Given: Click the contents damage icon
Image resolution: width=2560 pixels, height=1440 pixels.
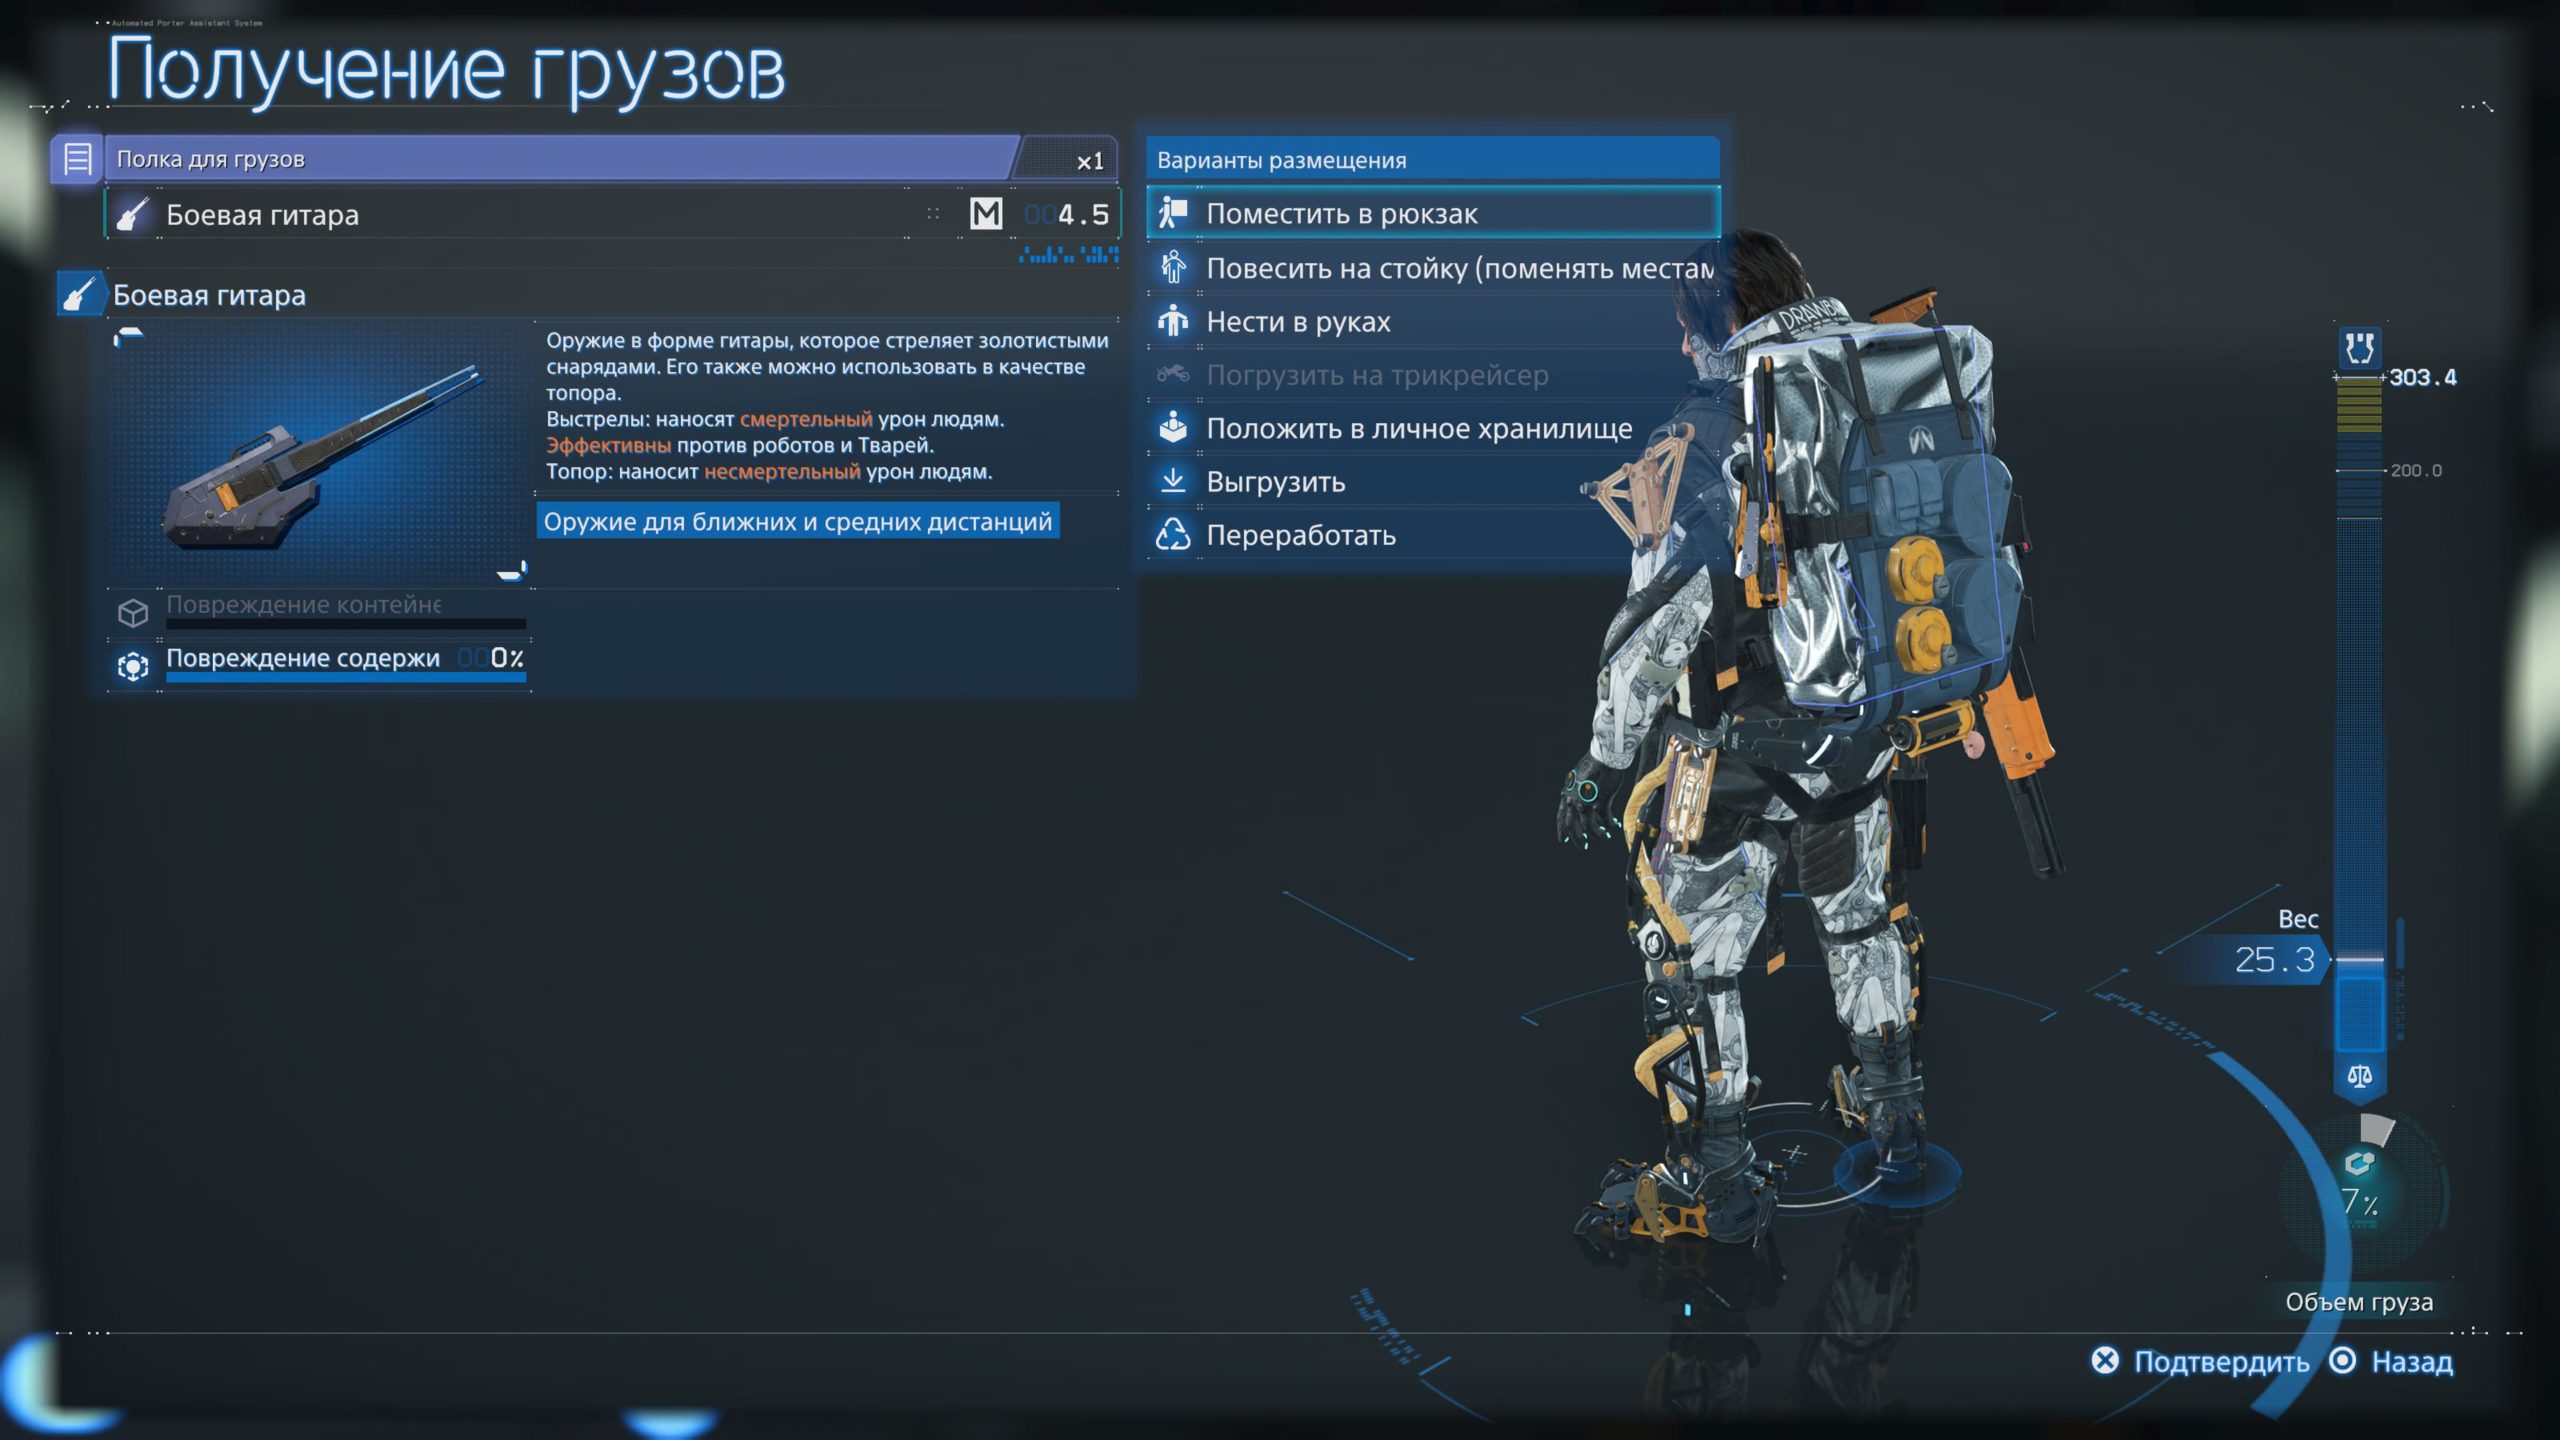Looking at the screenshot, I should (x=133, y=666).
